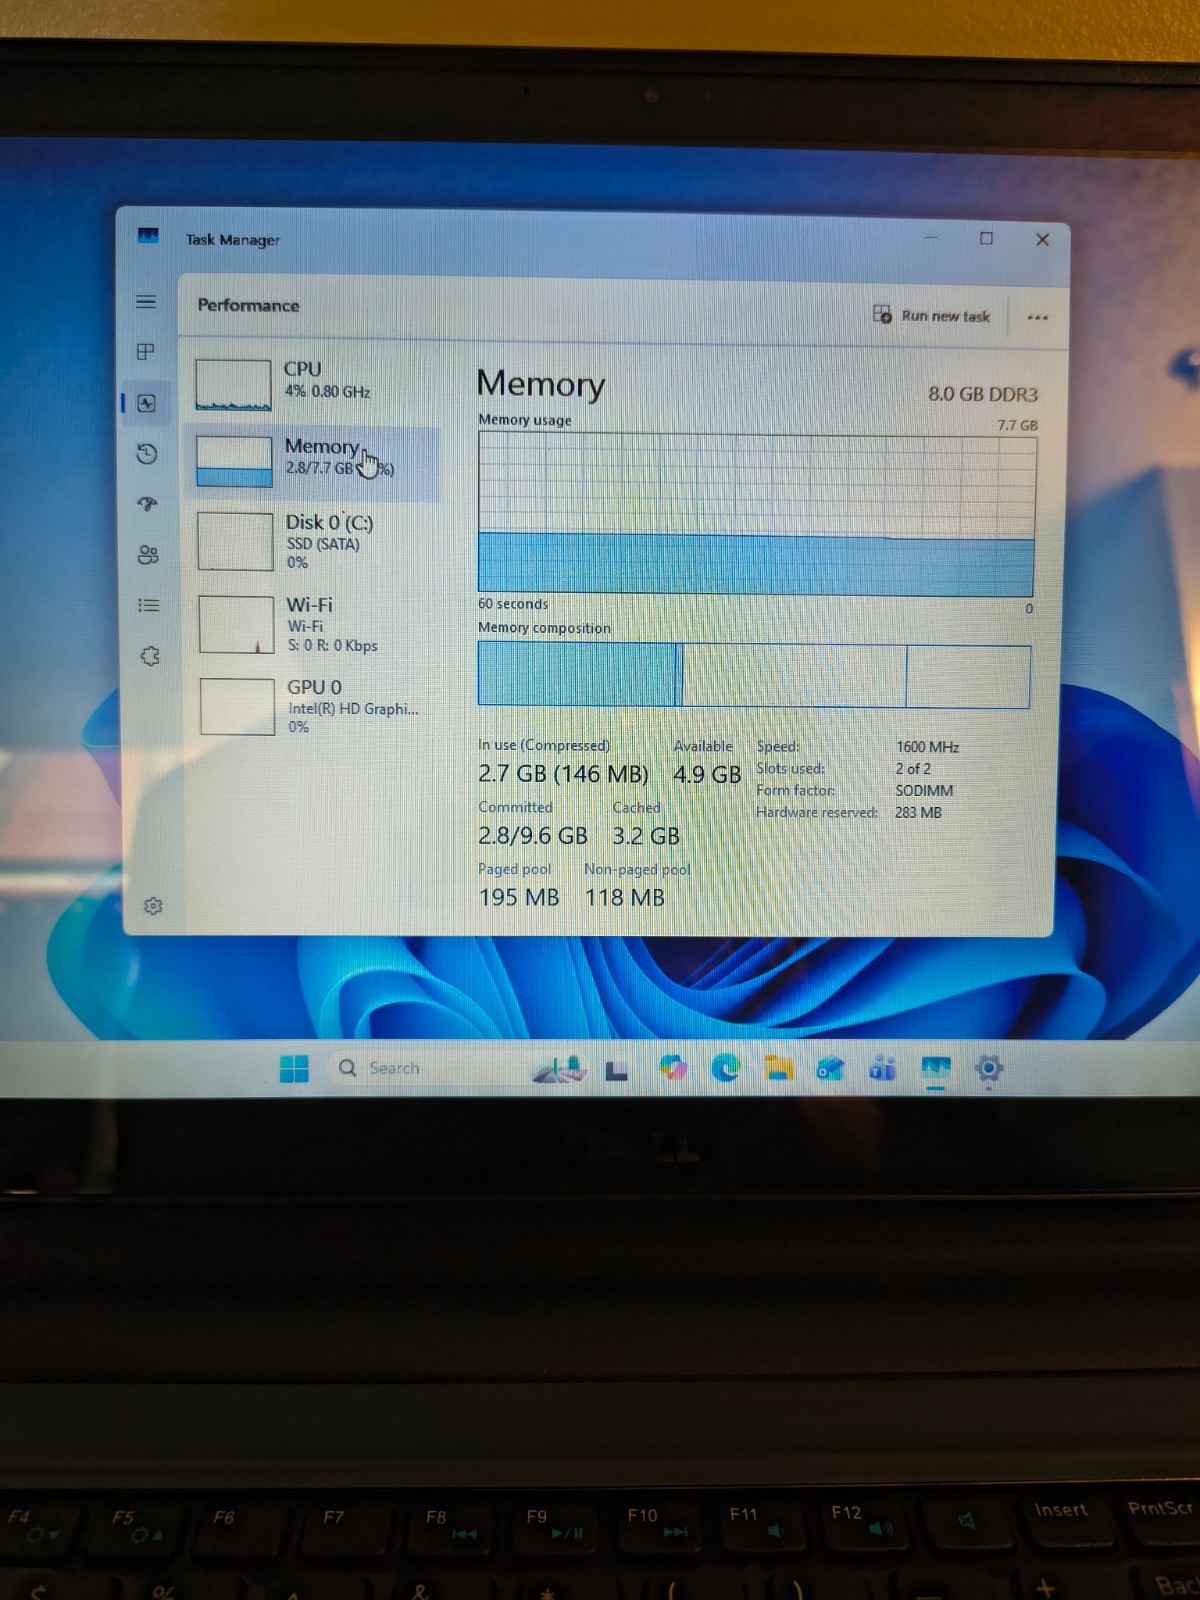This screenshot has width=1200, height=1600.
Task: Launch Microsoft Edge from the taskbar
Action: [x=726, y=1069]
